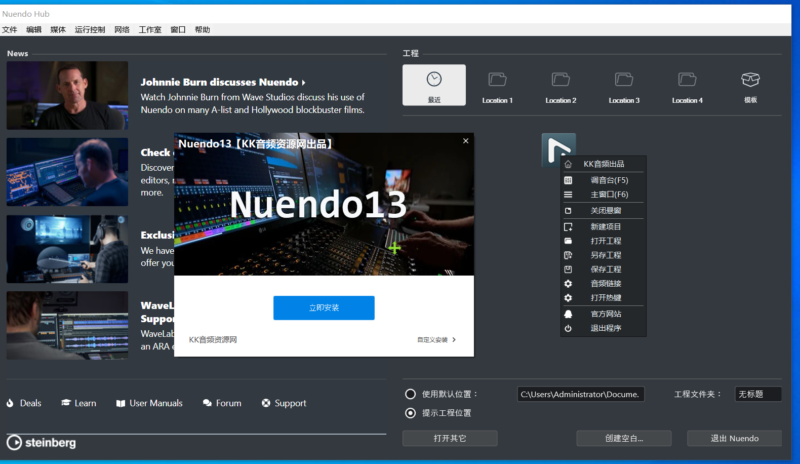Screen dimensions: 800x464
Task: Open the Learn link
Action: (x=79, y=403)
